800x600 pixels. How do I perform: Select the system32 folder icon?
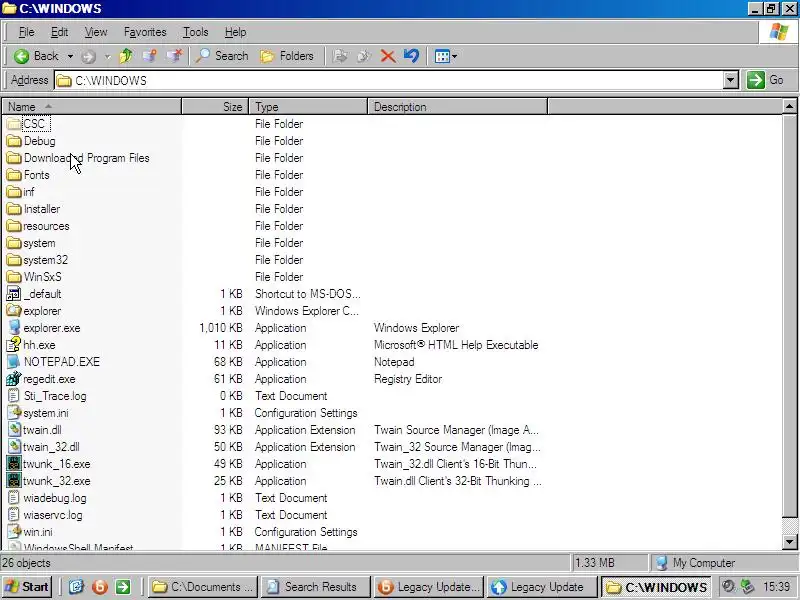click(x=14, y=260)
